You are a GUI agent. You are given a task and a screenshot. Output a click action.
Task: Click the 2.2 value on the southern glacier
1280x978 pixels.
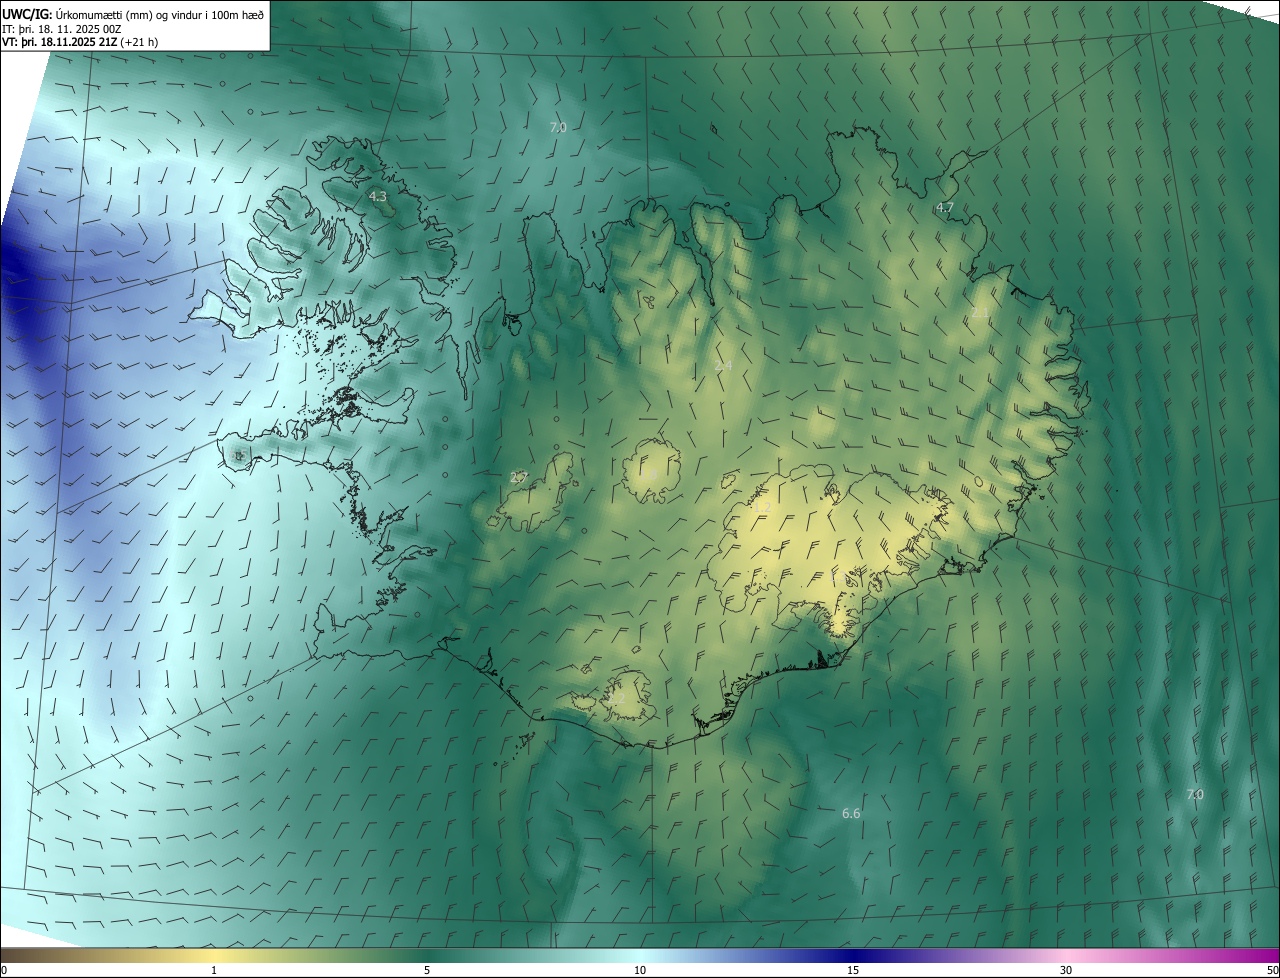point(615,698)
